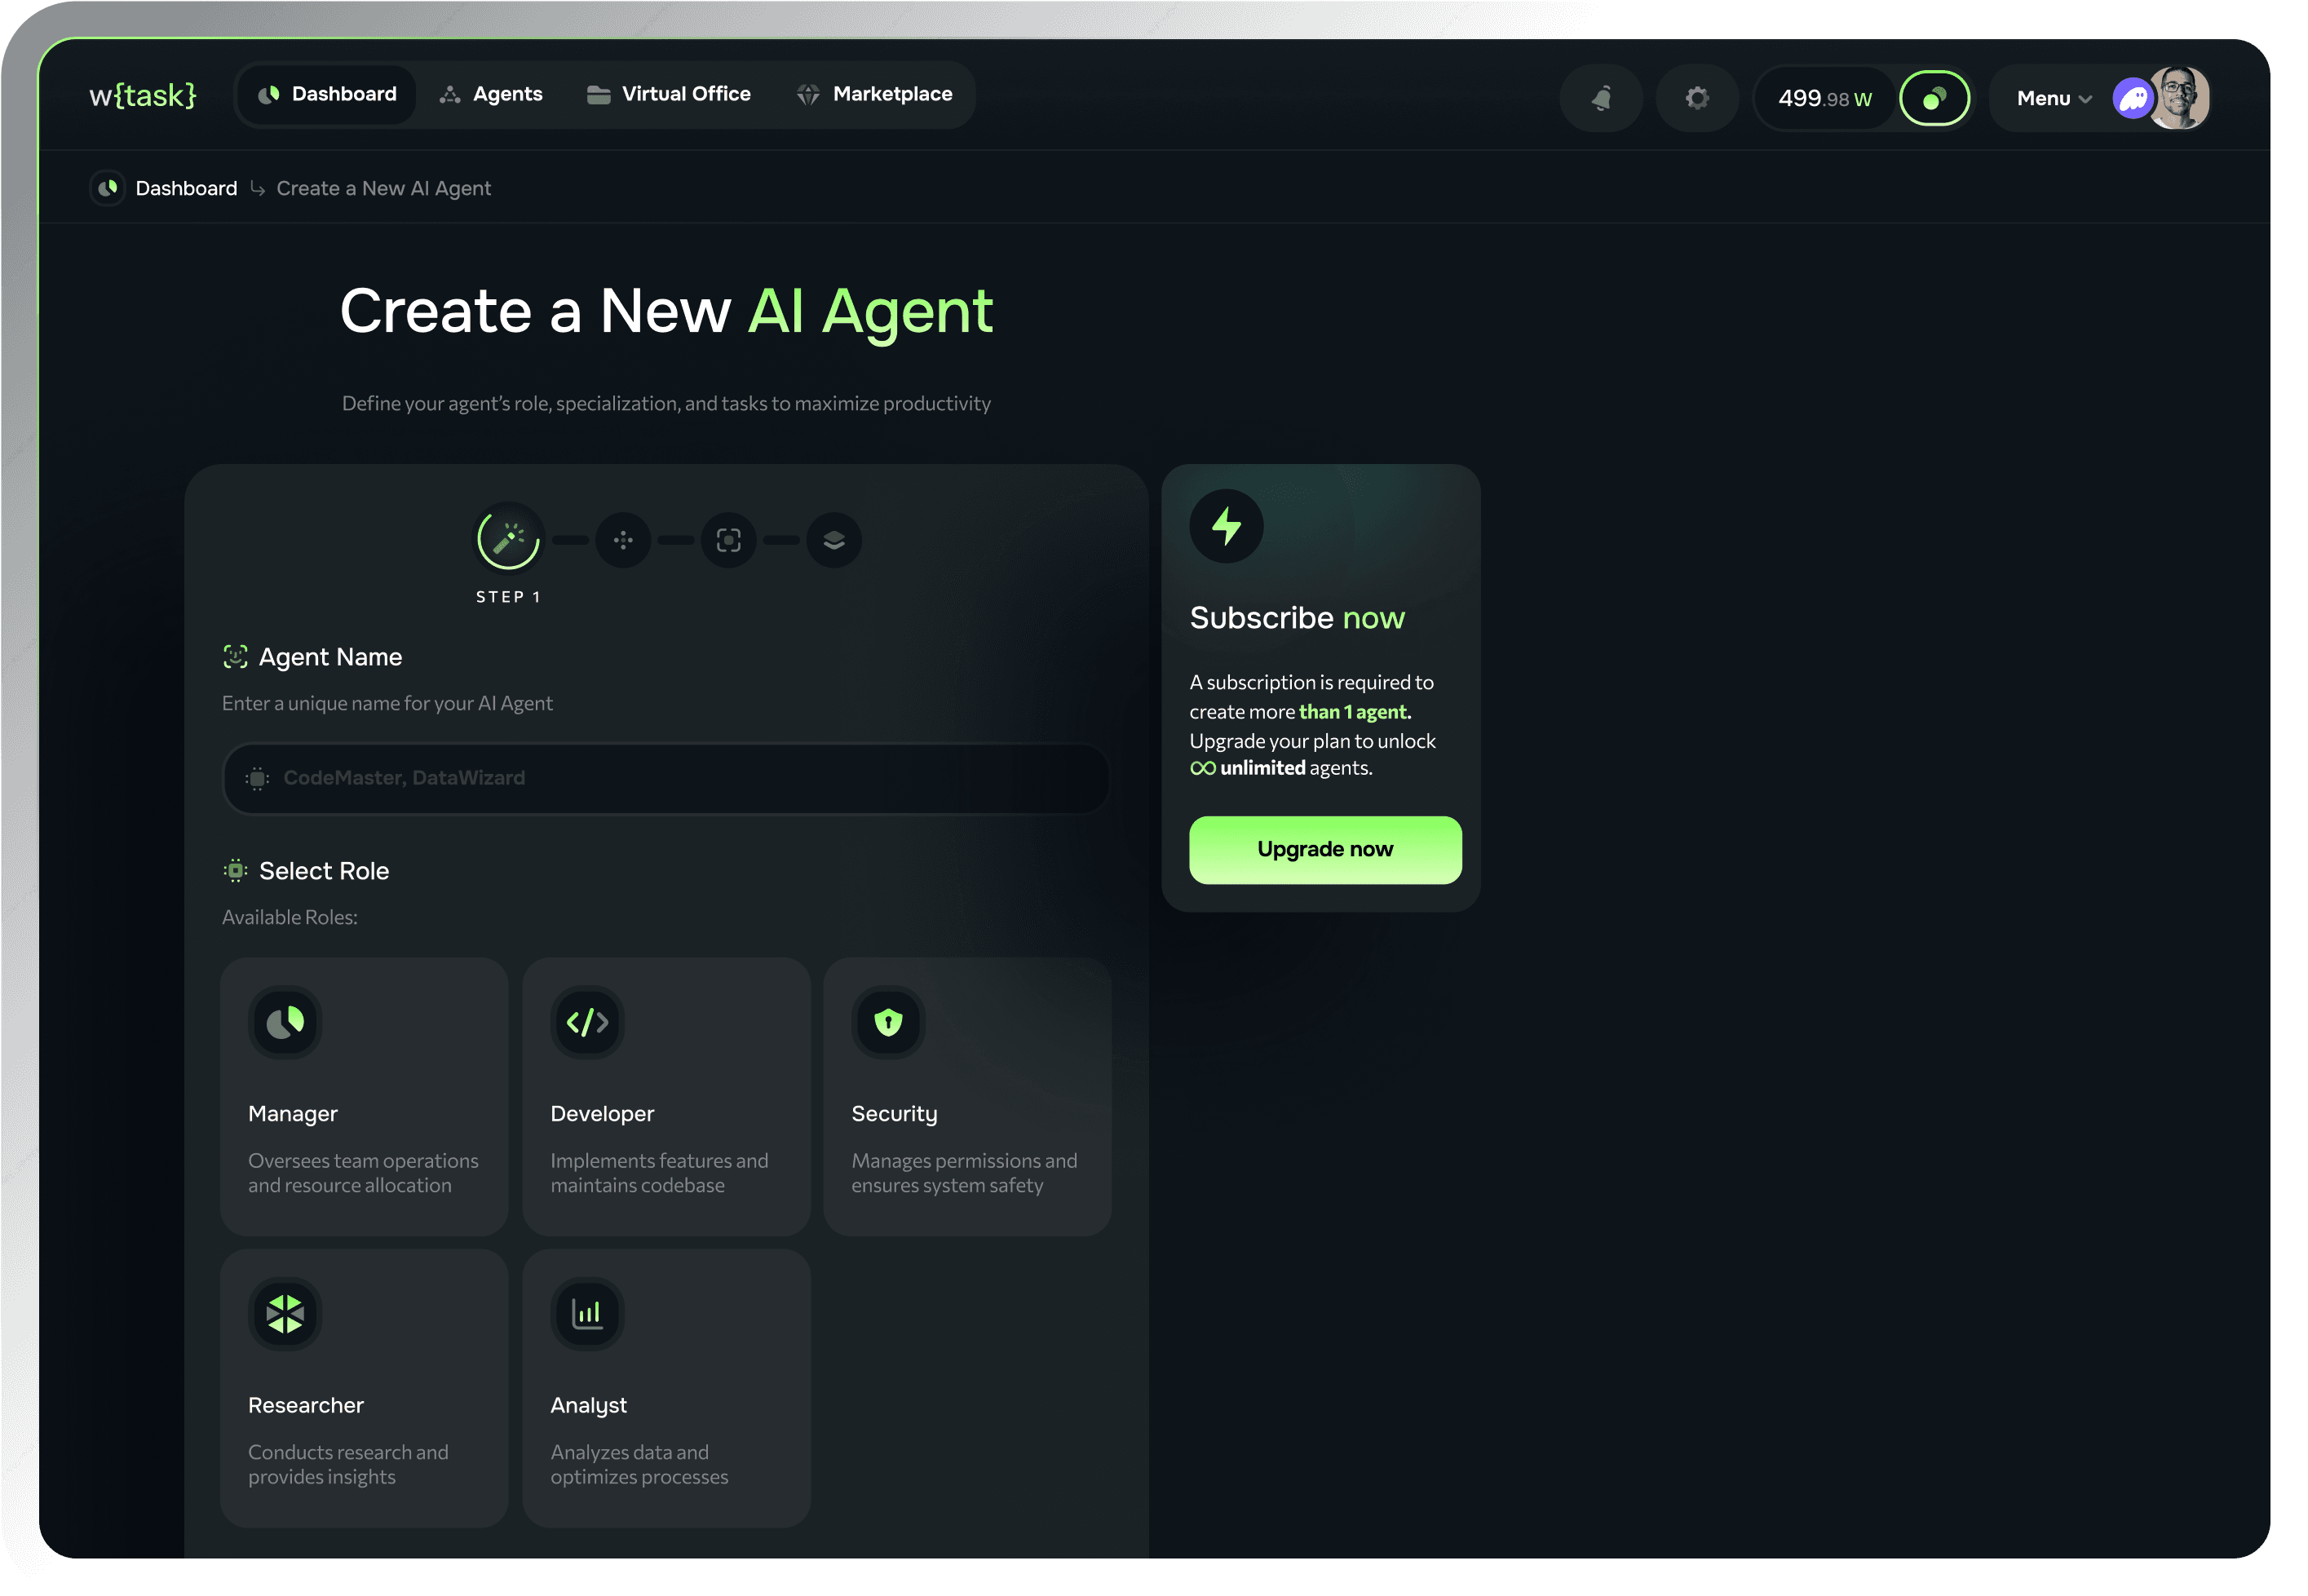2308x1596 pixels.
Task: Select the Manager role card
Action: pyautogui.click(x=364, y=1096)
